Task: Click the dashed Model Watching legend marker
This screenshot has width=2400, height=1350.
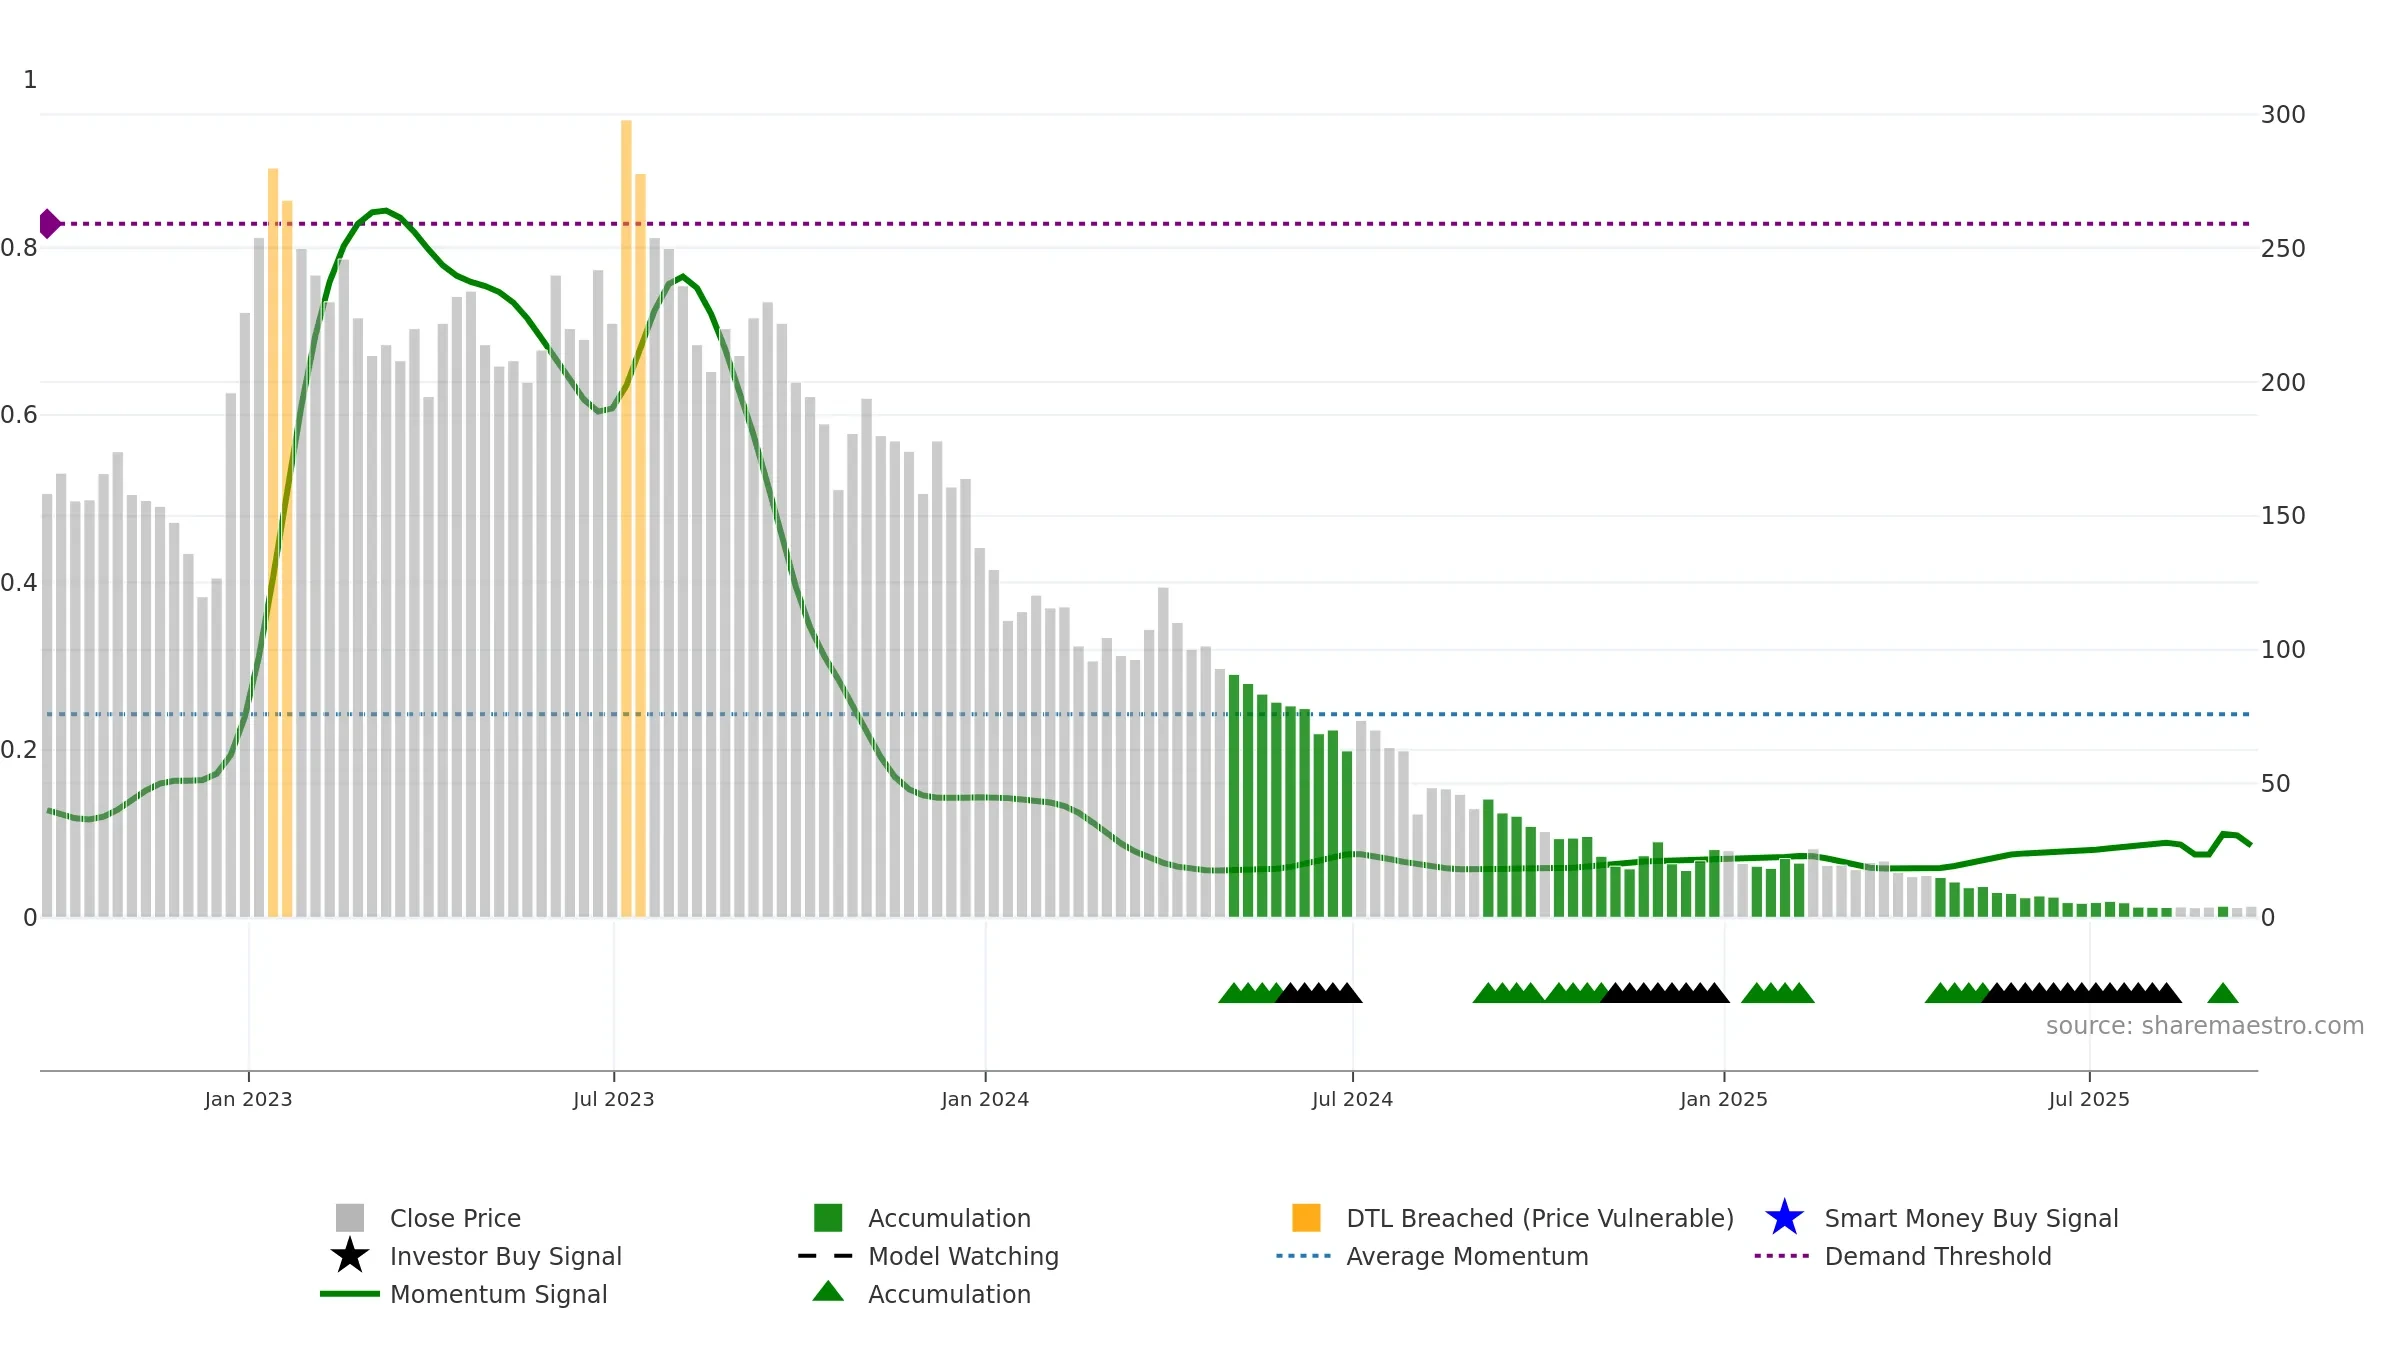Action: pyautogui.click(x=826, y=1255)
